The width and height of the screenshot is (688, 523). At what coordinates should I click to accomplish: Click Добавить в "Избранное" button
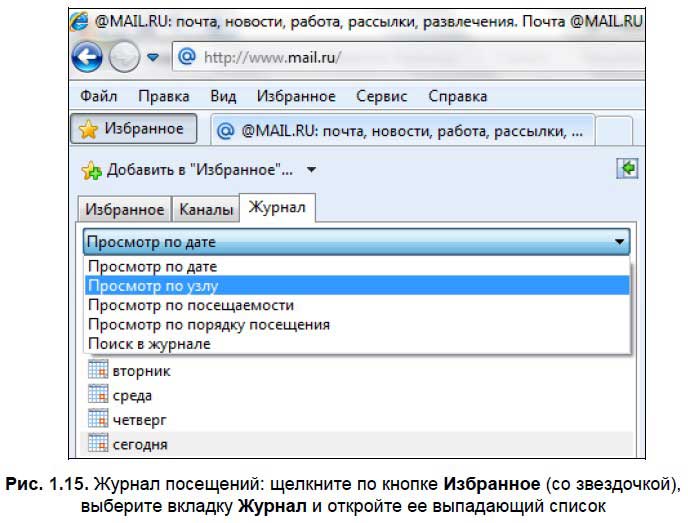pyautogui.click(x=187, y=170)
